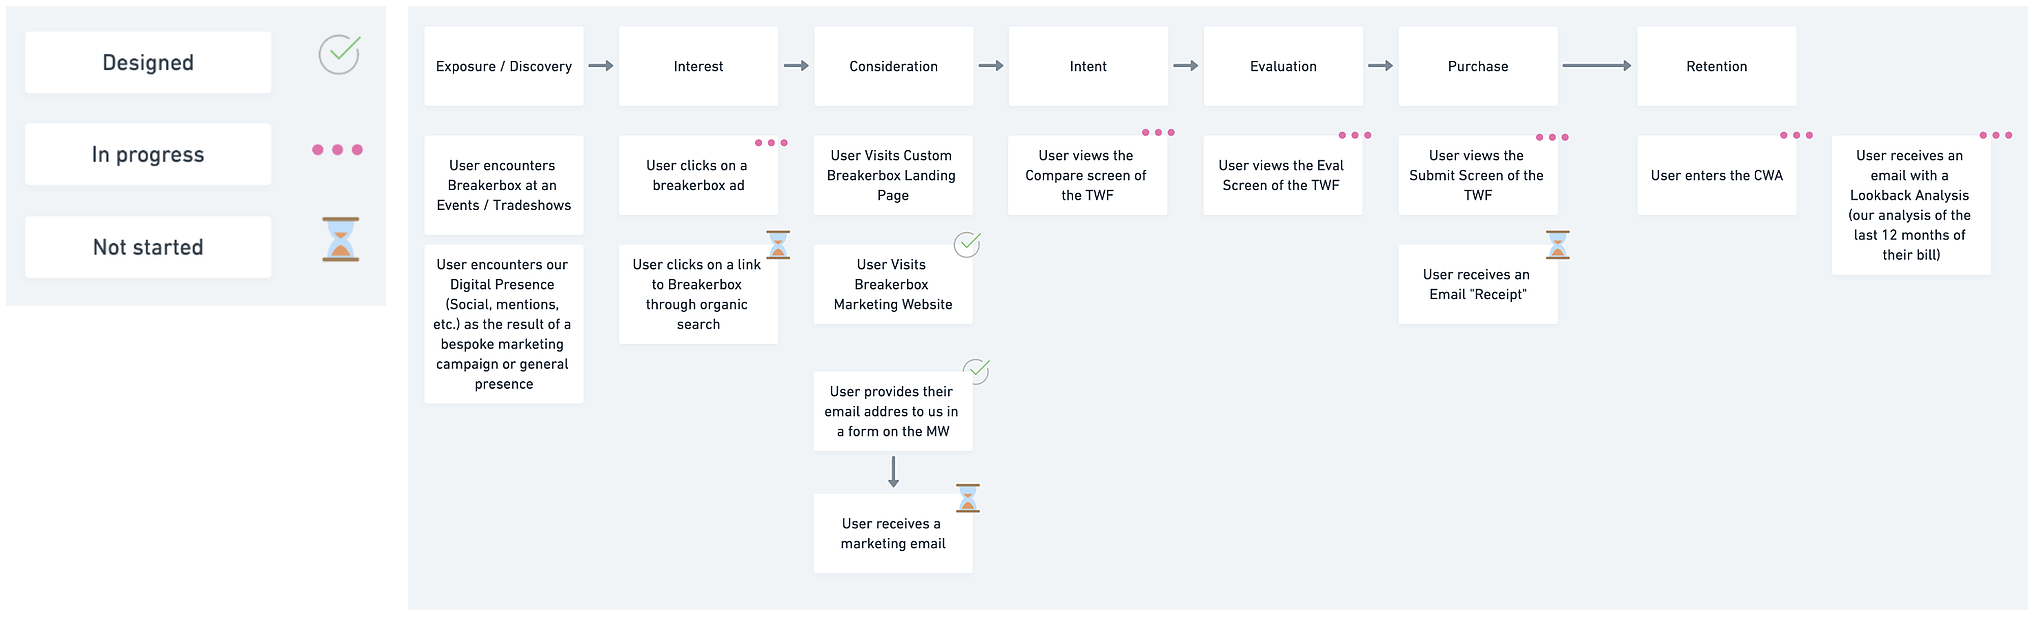Open User enters the CWA card
Image resolution: width=2036 pixels, height=618 pixels.
[x=1717, y=175]
